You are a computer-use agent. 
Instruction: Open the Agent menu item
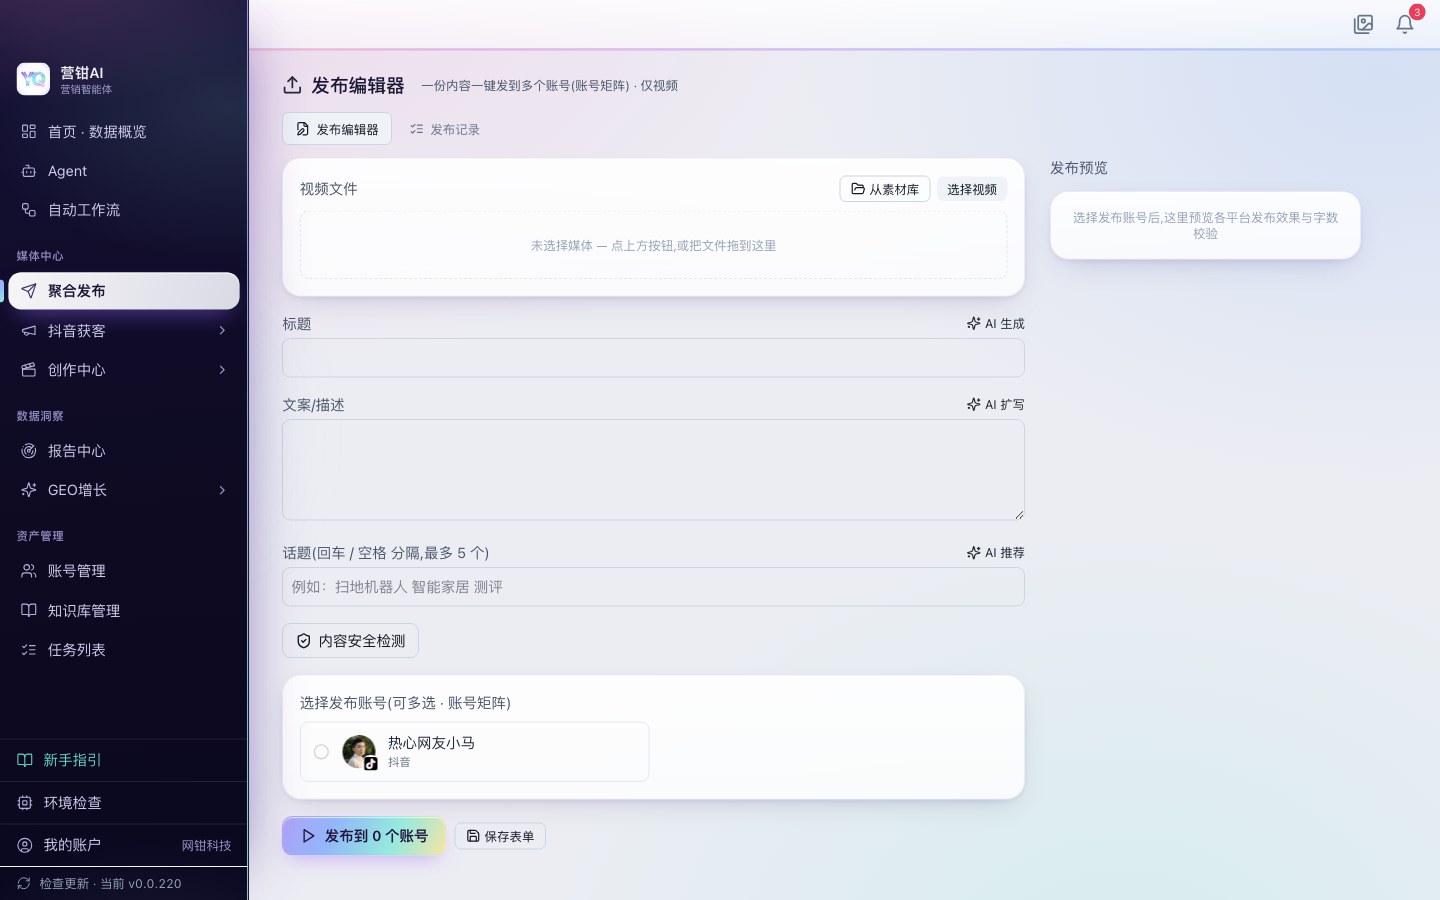pyautogui.click(x=124, y=171)
